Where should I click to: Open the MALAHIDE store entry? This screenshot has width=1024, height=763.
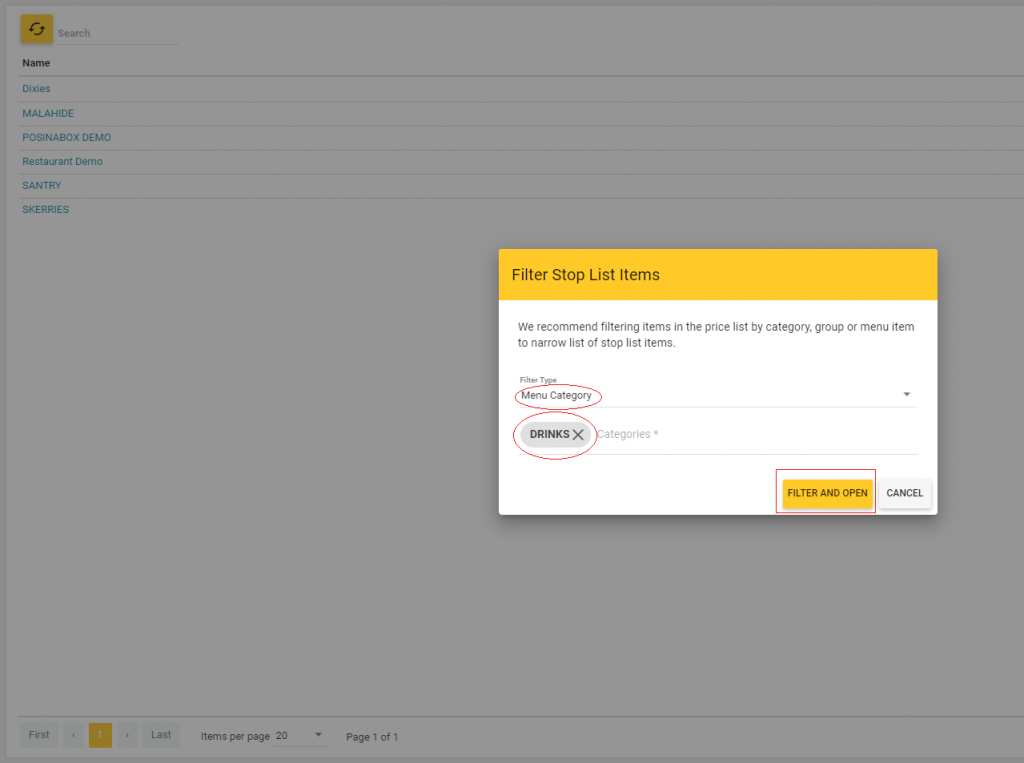click(x=47, y=113)
